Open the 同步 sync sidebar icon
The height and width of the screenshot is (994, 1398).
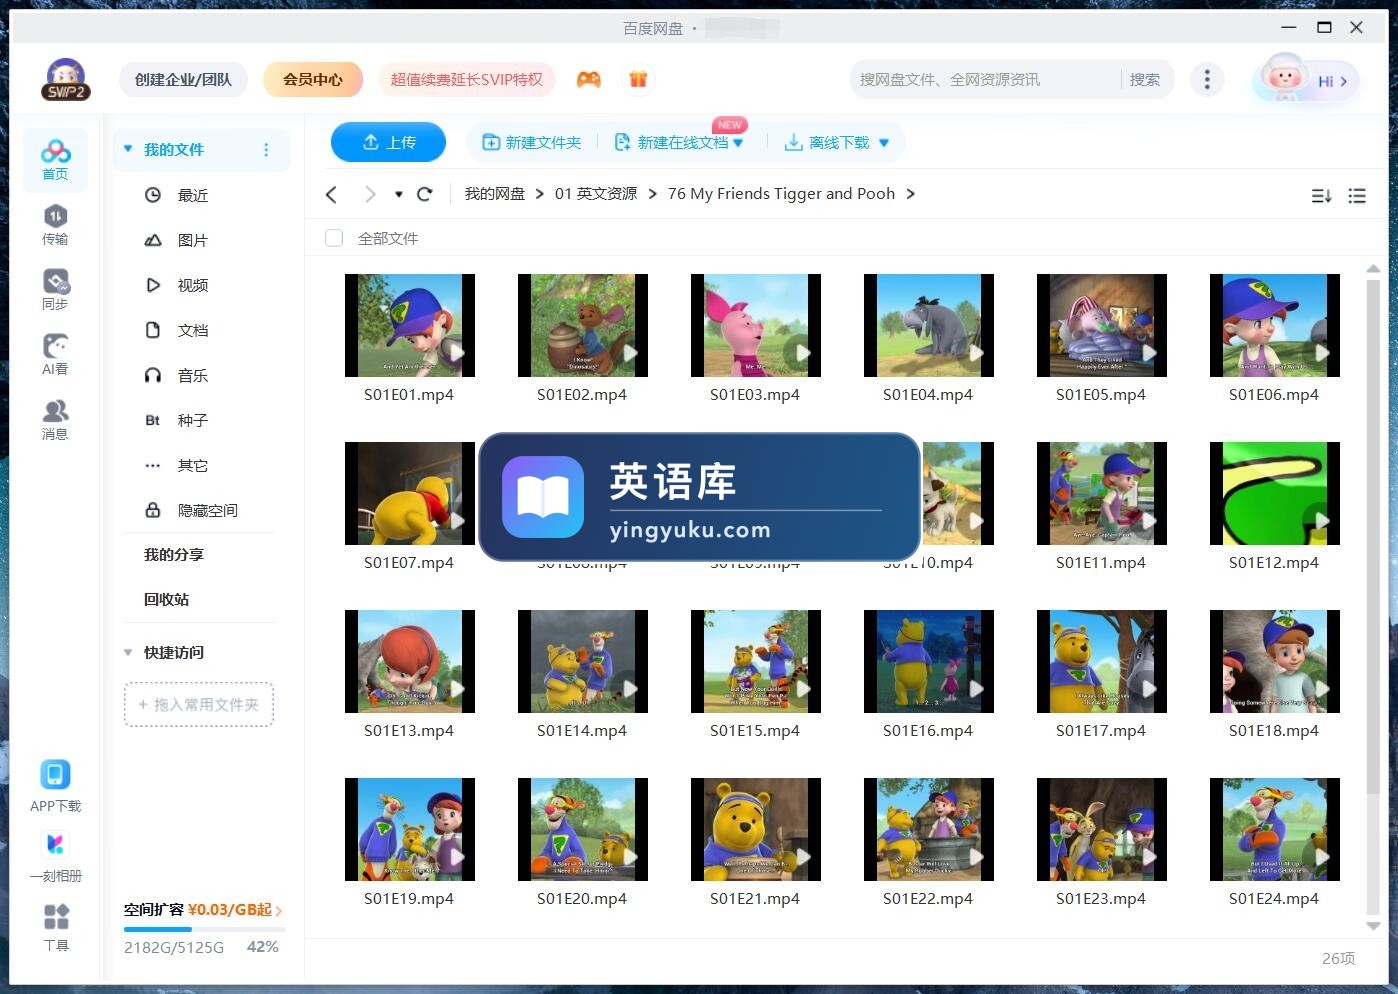pyautogui.click(x=55, y=290)
